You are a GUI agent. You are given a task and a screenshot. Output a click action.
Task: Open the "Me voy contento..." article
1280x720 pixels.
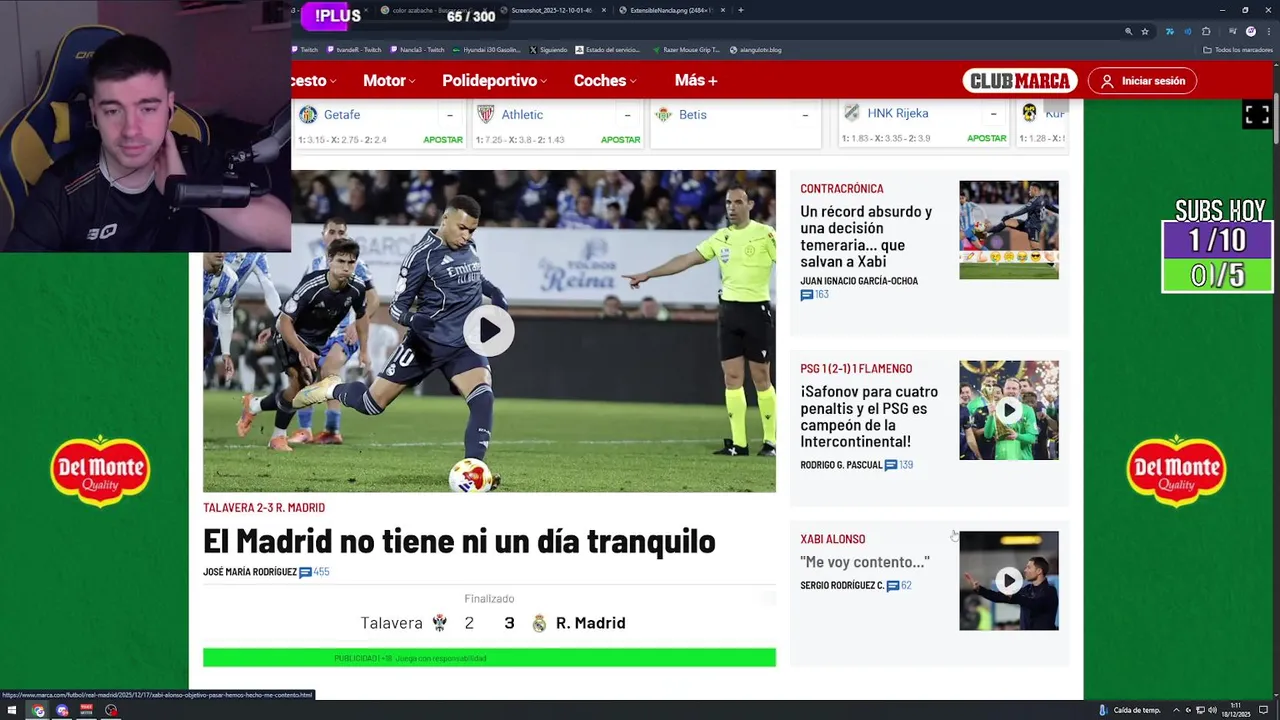[865, 562]
